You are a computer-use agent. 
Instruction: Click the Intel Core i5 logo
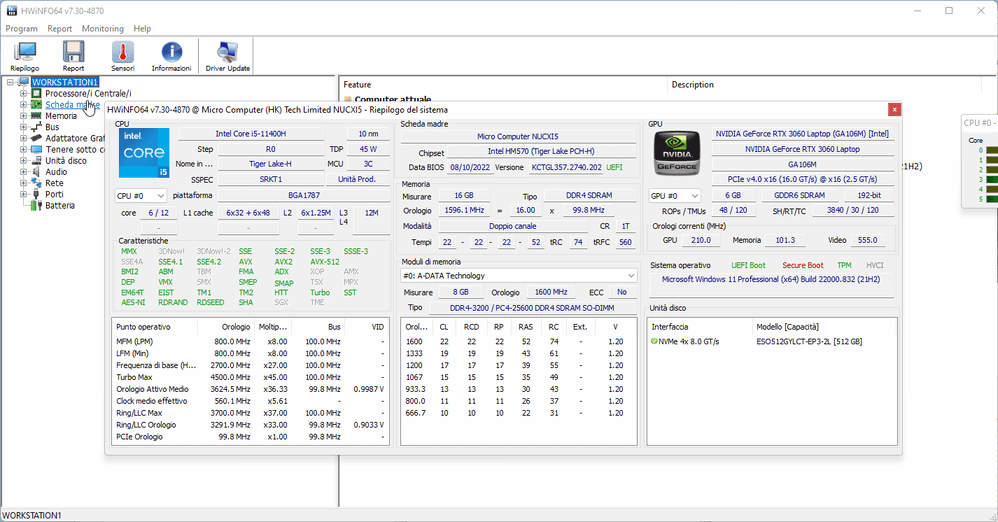coord(143,152)
